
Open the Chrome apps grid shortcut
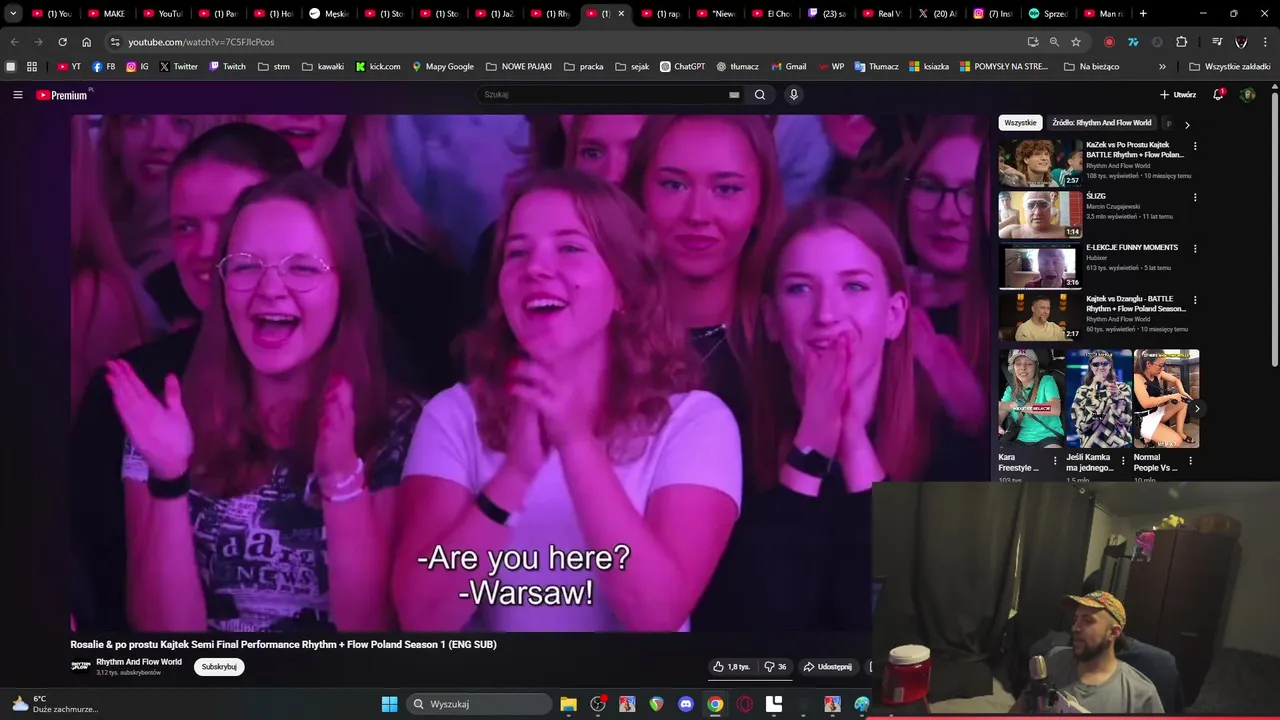tap(32, 67)
